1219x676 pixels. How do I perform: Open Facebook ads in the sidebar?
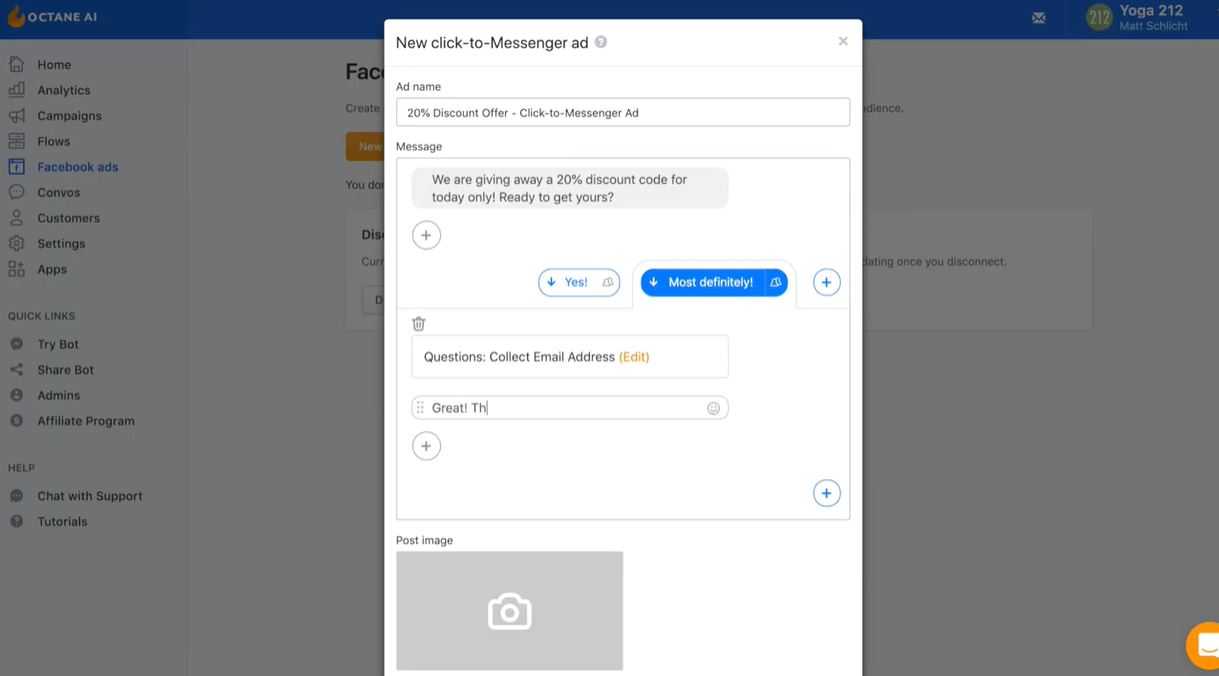click(17, 166)
